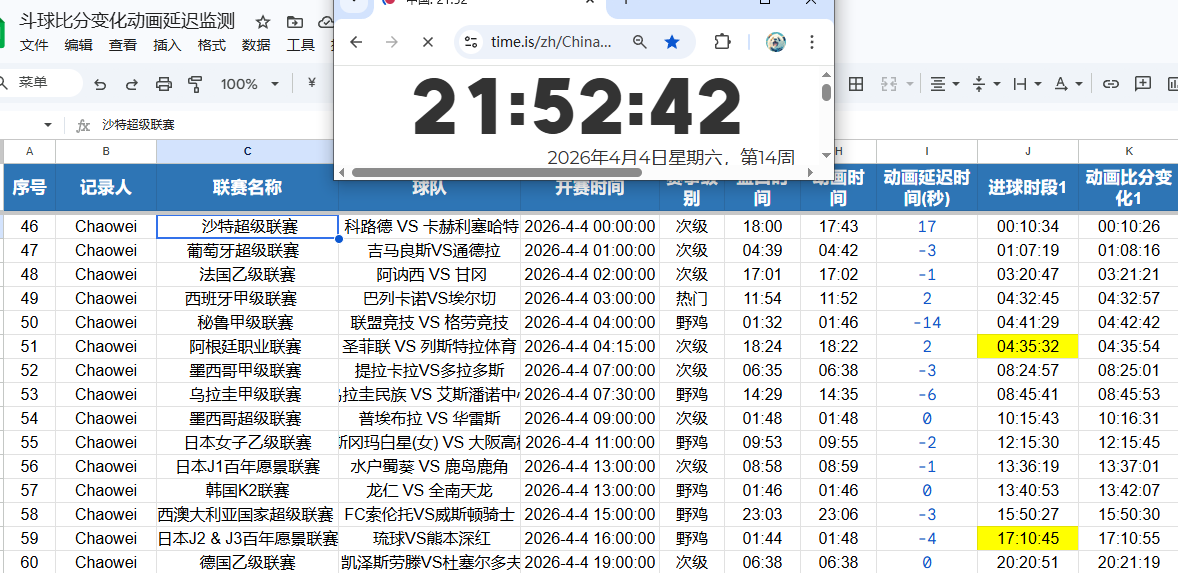Viewport: 1178px width, 573px height.
Task: Stop loading the time.is page
Action: 427,42
